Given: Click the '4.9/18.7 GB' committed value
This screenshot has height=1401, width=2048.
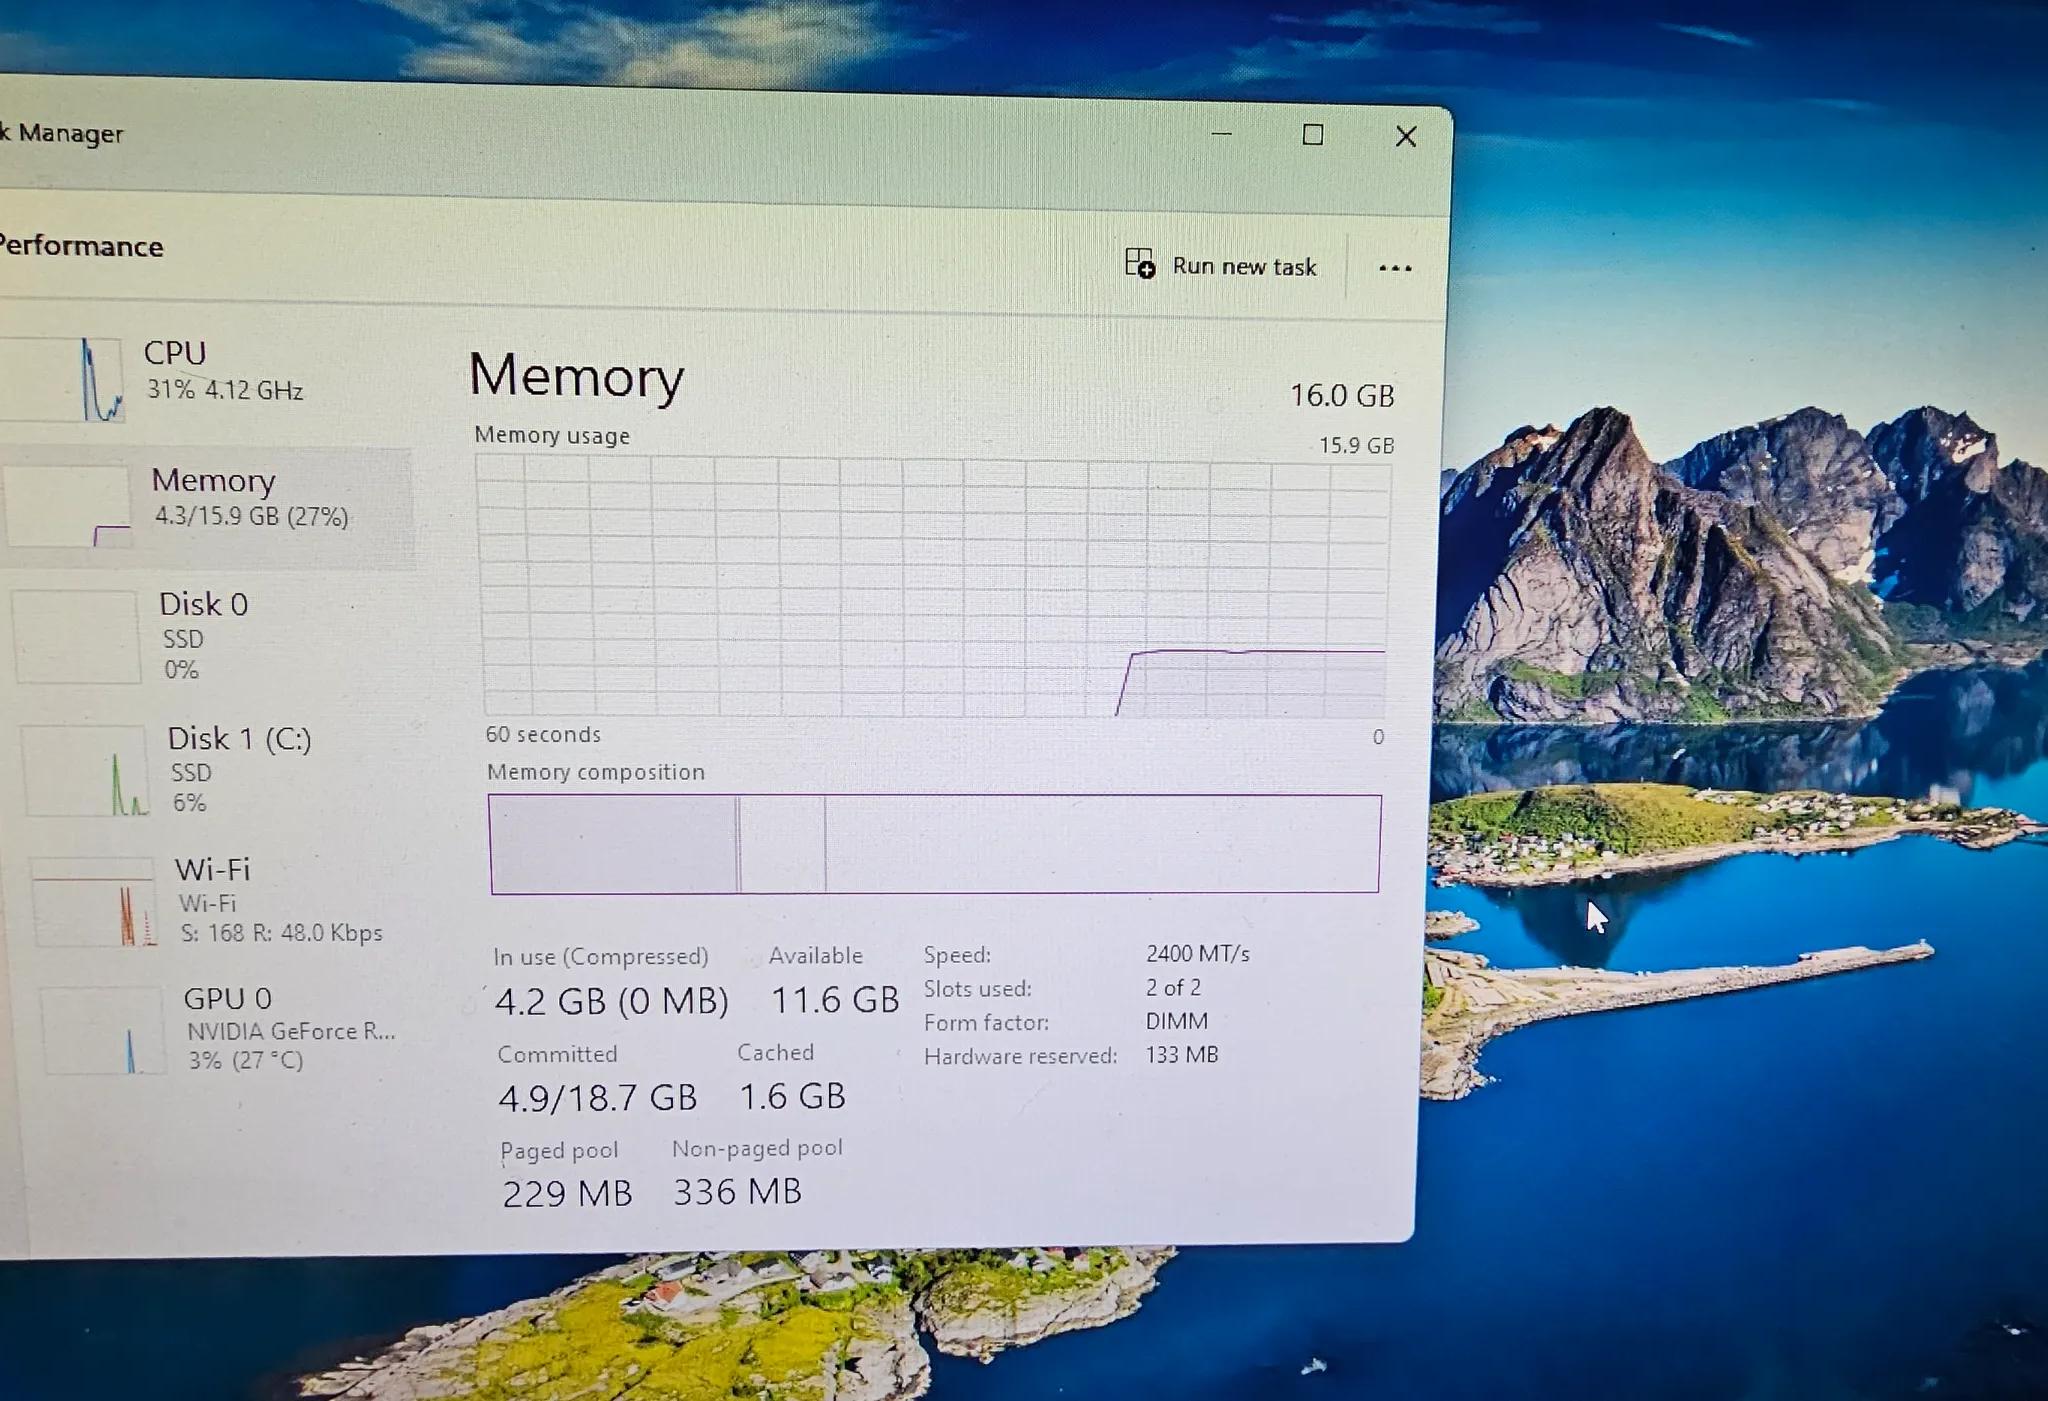Looking at the screenshot, I should click(x=598, y=1098).
